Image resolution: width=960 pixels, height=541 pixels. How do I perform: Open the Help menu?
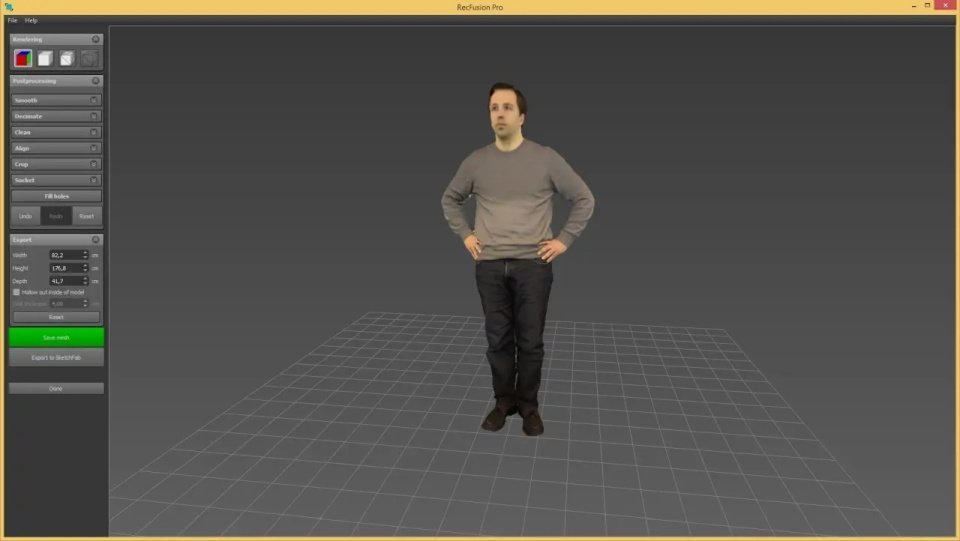click(x=31, y=20)
